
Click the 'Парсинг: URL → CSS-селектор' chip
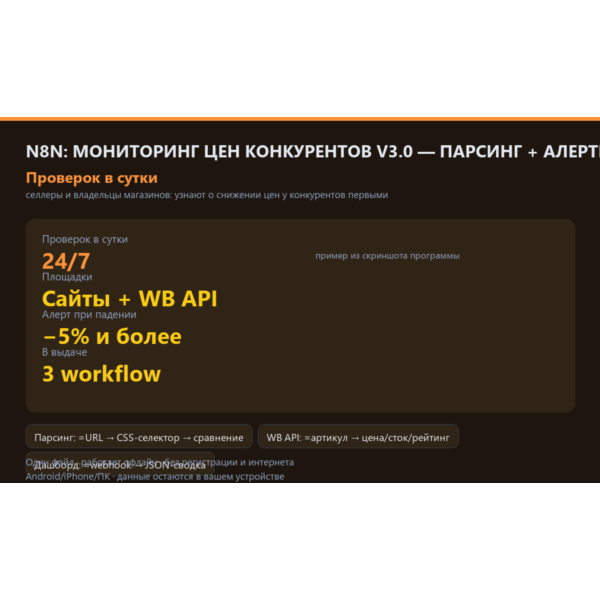[x=139, y=437]
